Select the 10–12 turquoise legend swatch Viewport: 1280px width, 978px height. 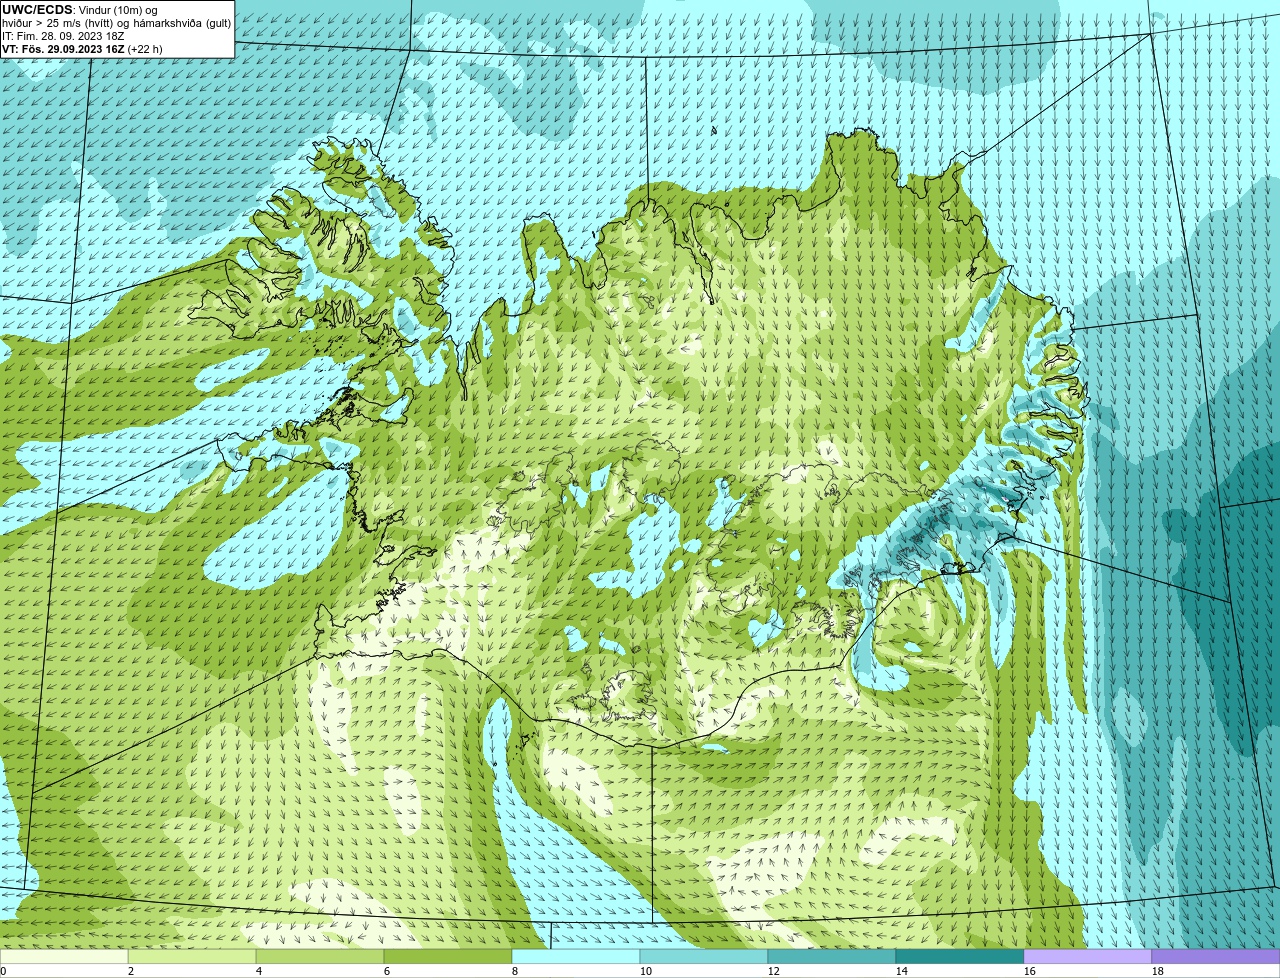click(x=704, y=956)
